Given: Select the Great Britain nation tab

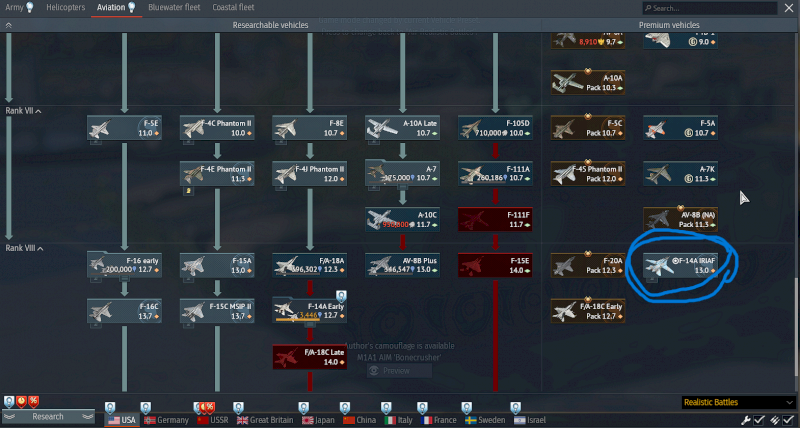Looking at the screenshot, I should click(x=265, y=420).
